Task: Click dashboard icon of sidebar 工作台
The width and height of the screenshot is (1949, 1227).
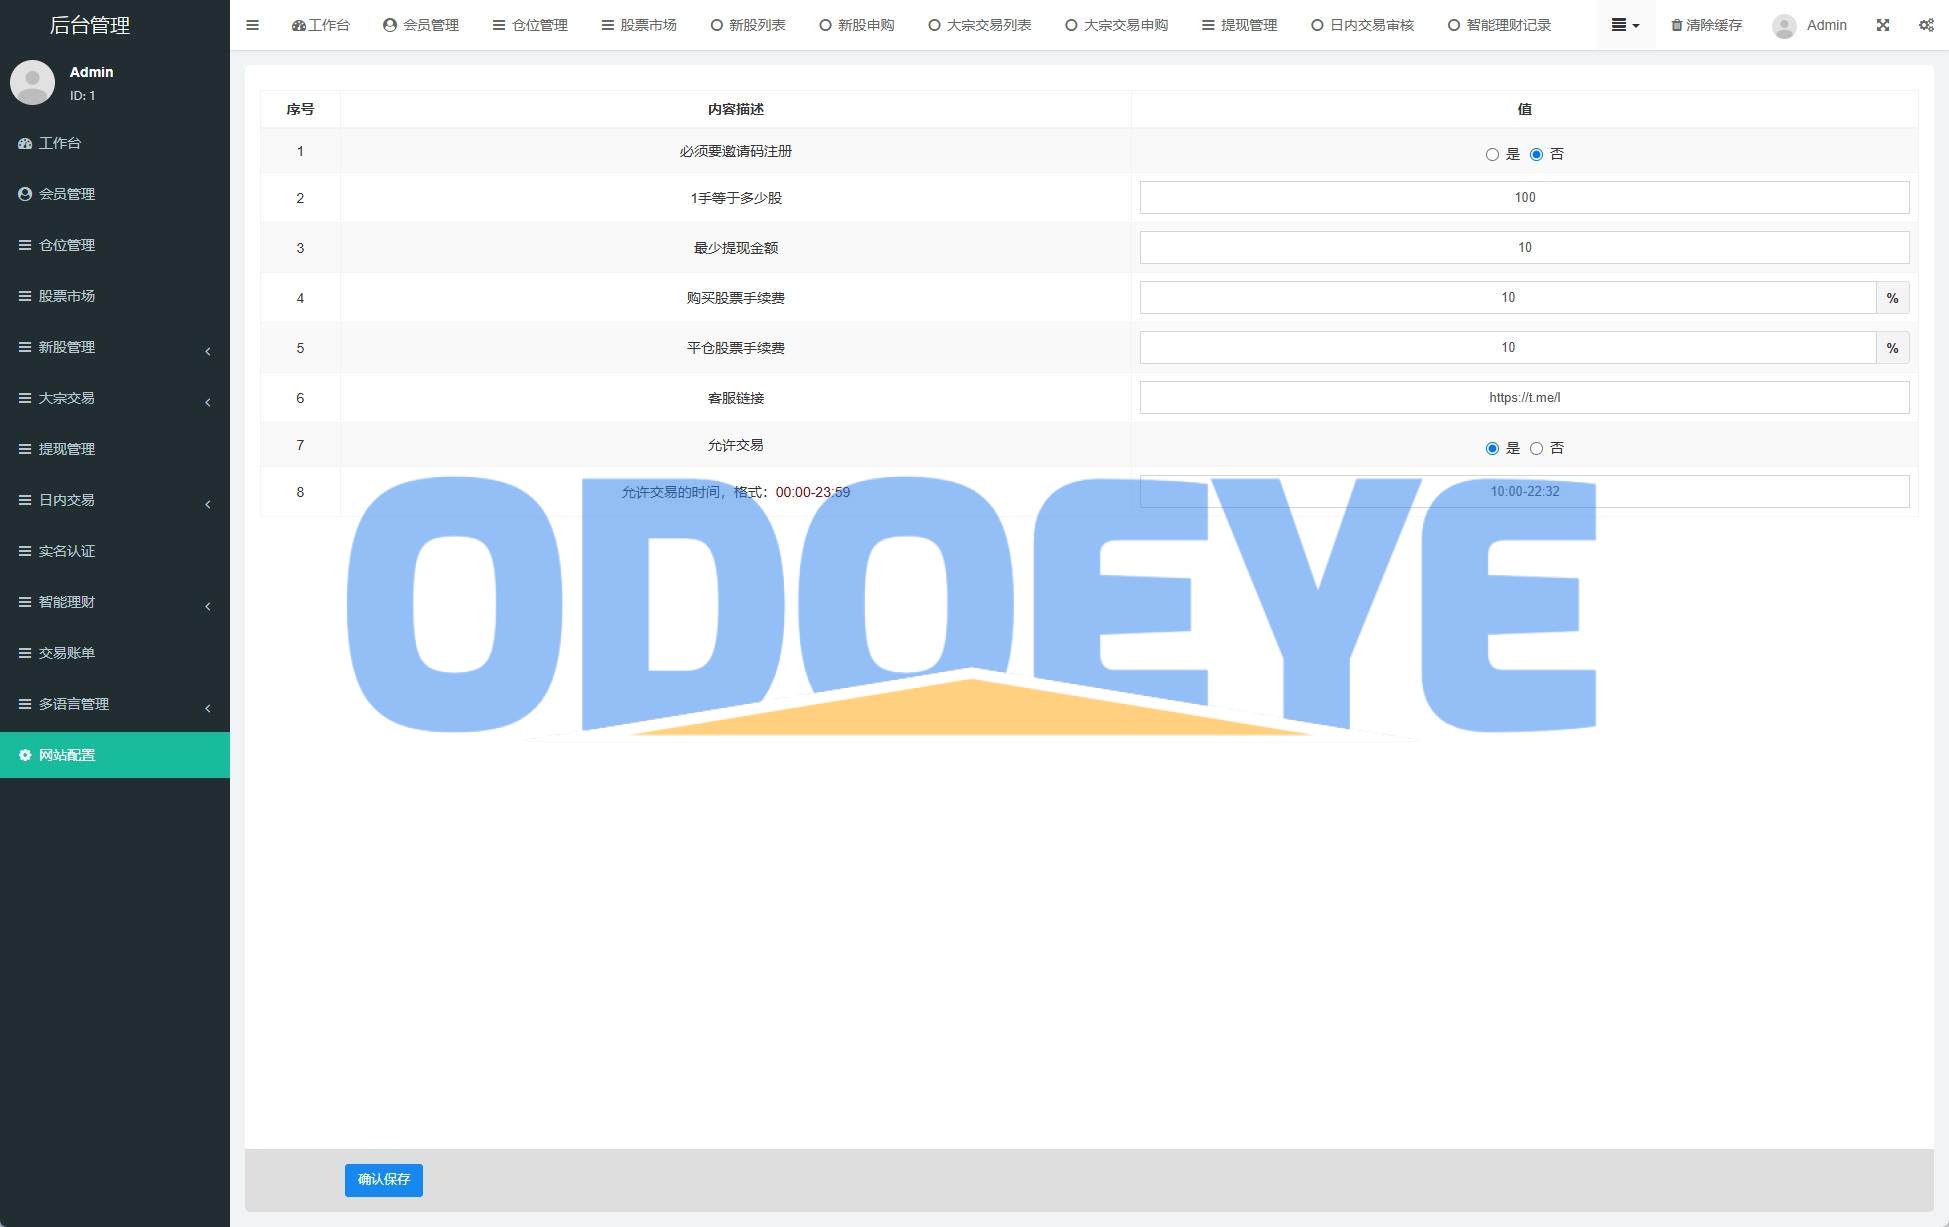Action: point(25,143)
